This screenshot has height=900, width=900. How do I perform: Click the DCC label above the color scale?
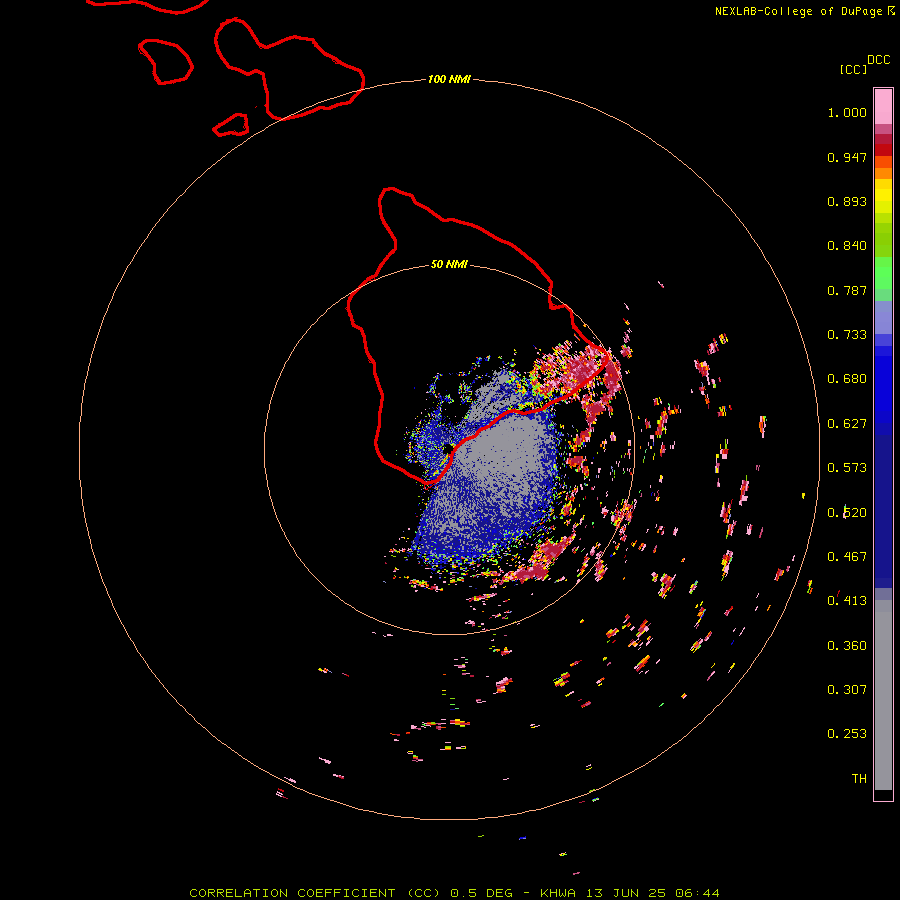pos(878,60)
